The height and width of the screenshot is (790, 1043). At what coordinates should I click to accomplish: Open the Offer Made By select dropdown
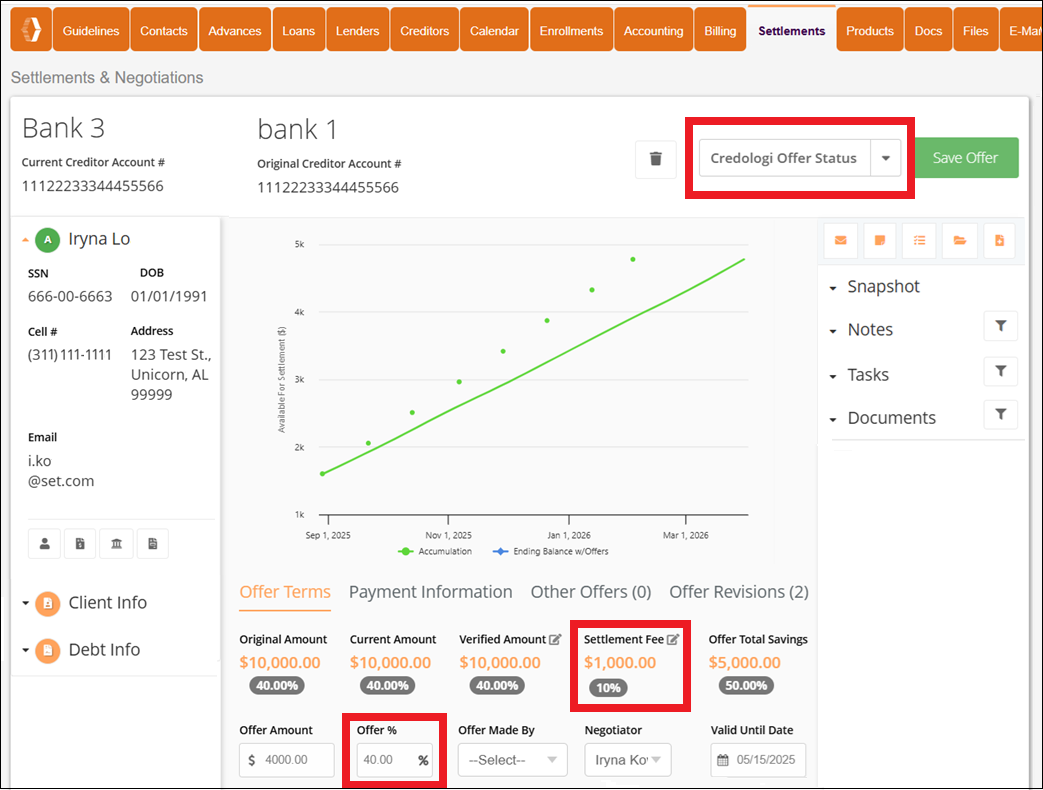[x=512, y=759]
